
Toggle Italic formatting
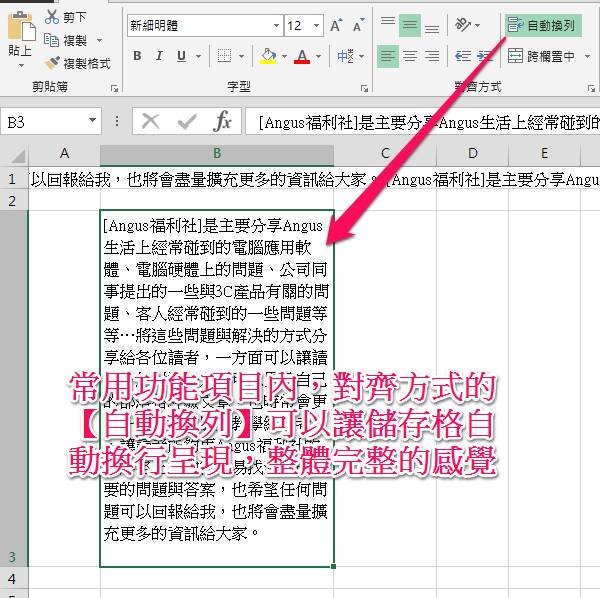[159, 56]
